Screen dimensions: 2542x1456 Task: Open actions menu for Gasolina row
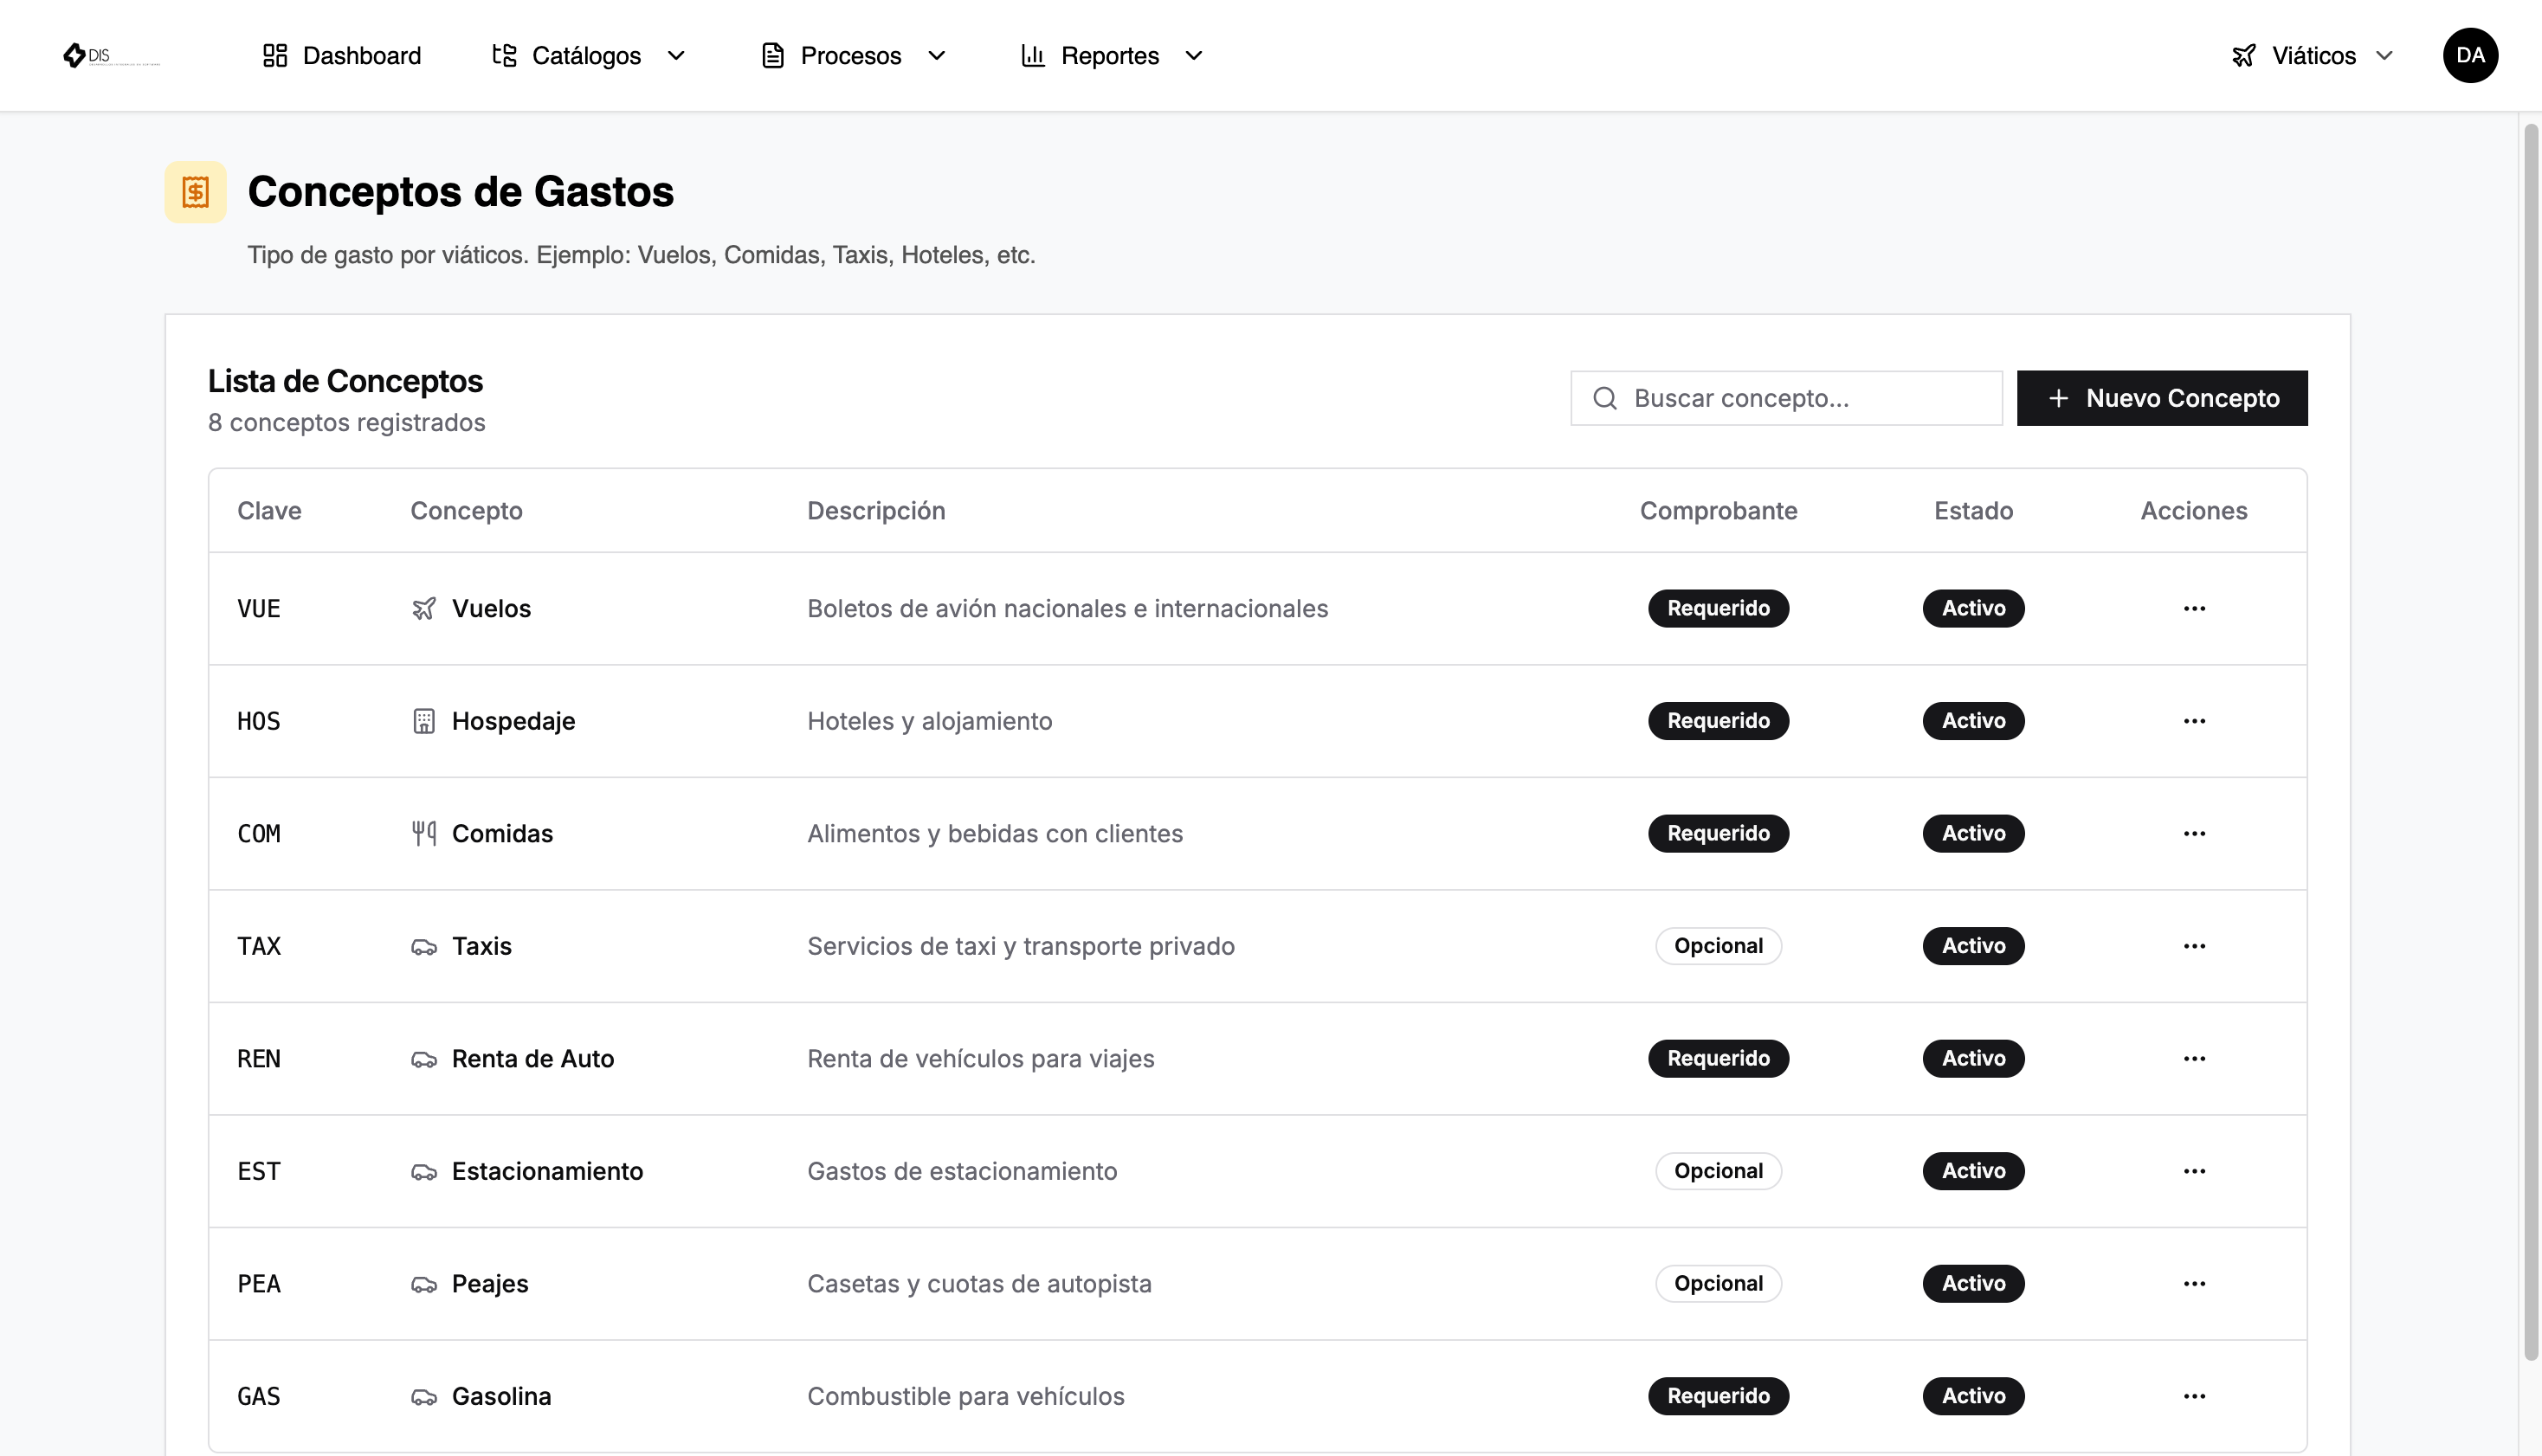click(x=2194, y=1396)
